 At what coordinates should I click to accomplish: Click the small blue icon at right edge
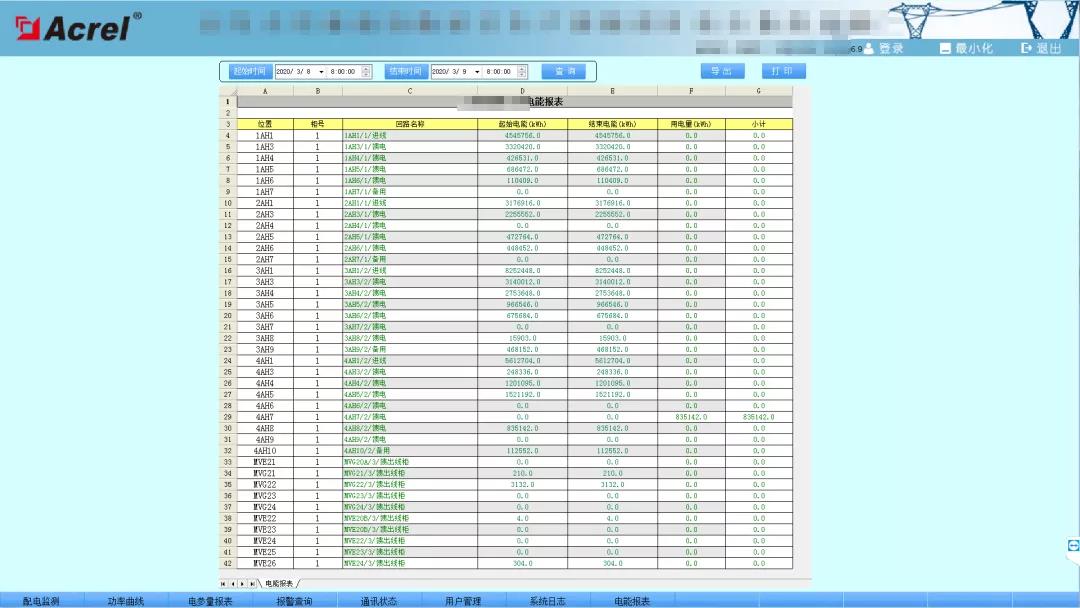pos(1073,545)
